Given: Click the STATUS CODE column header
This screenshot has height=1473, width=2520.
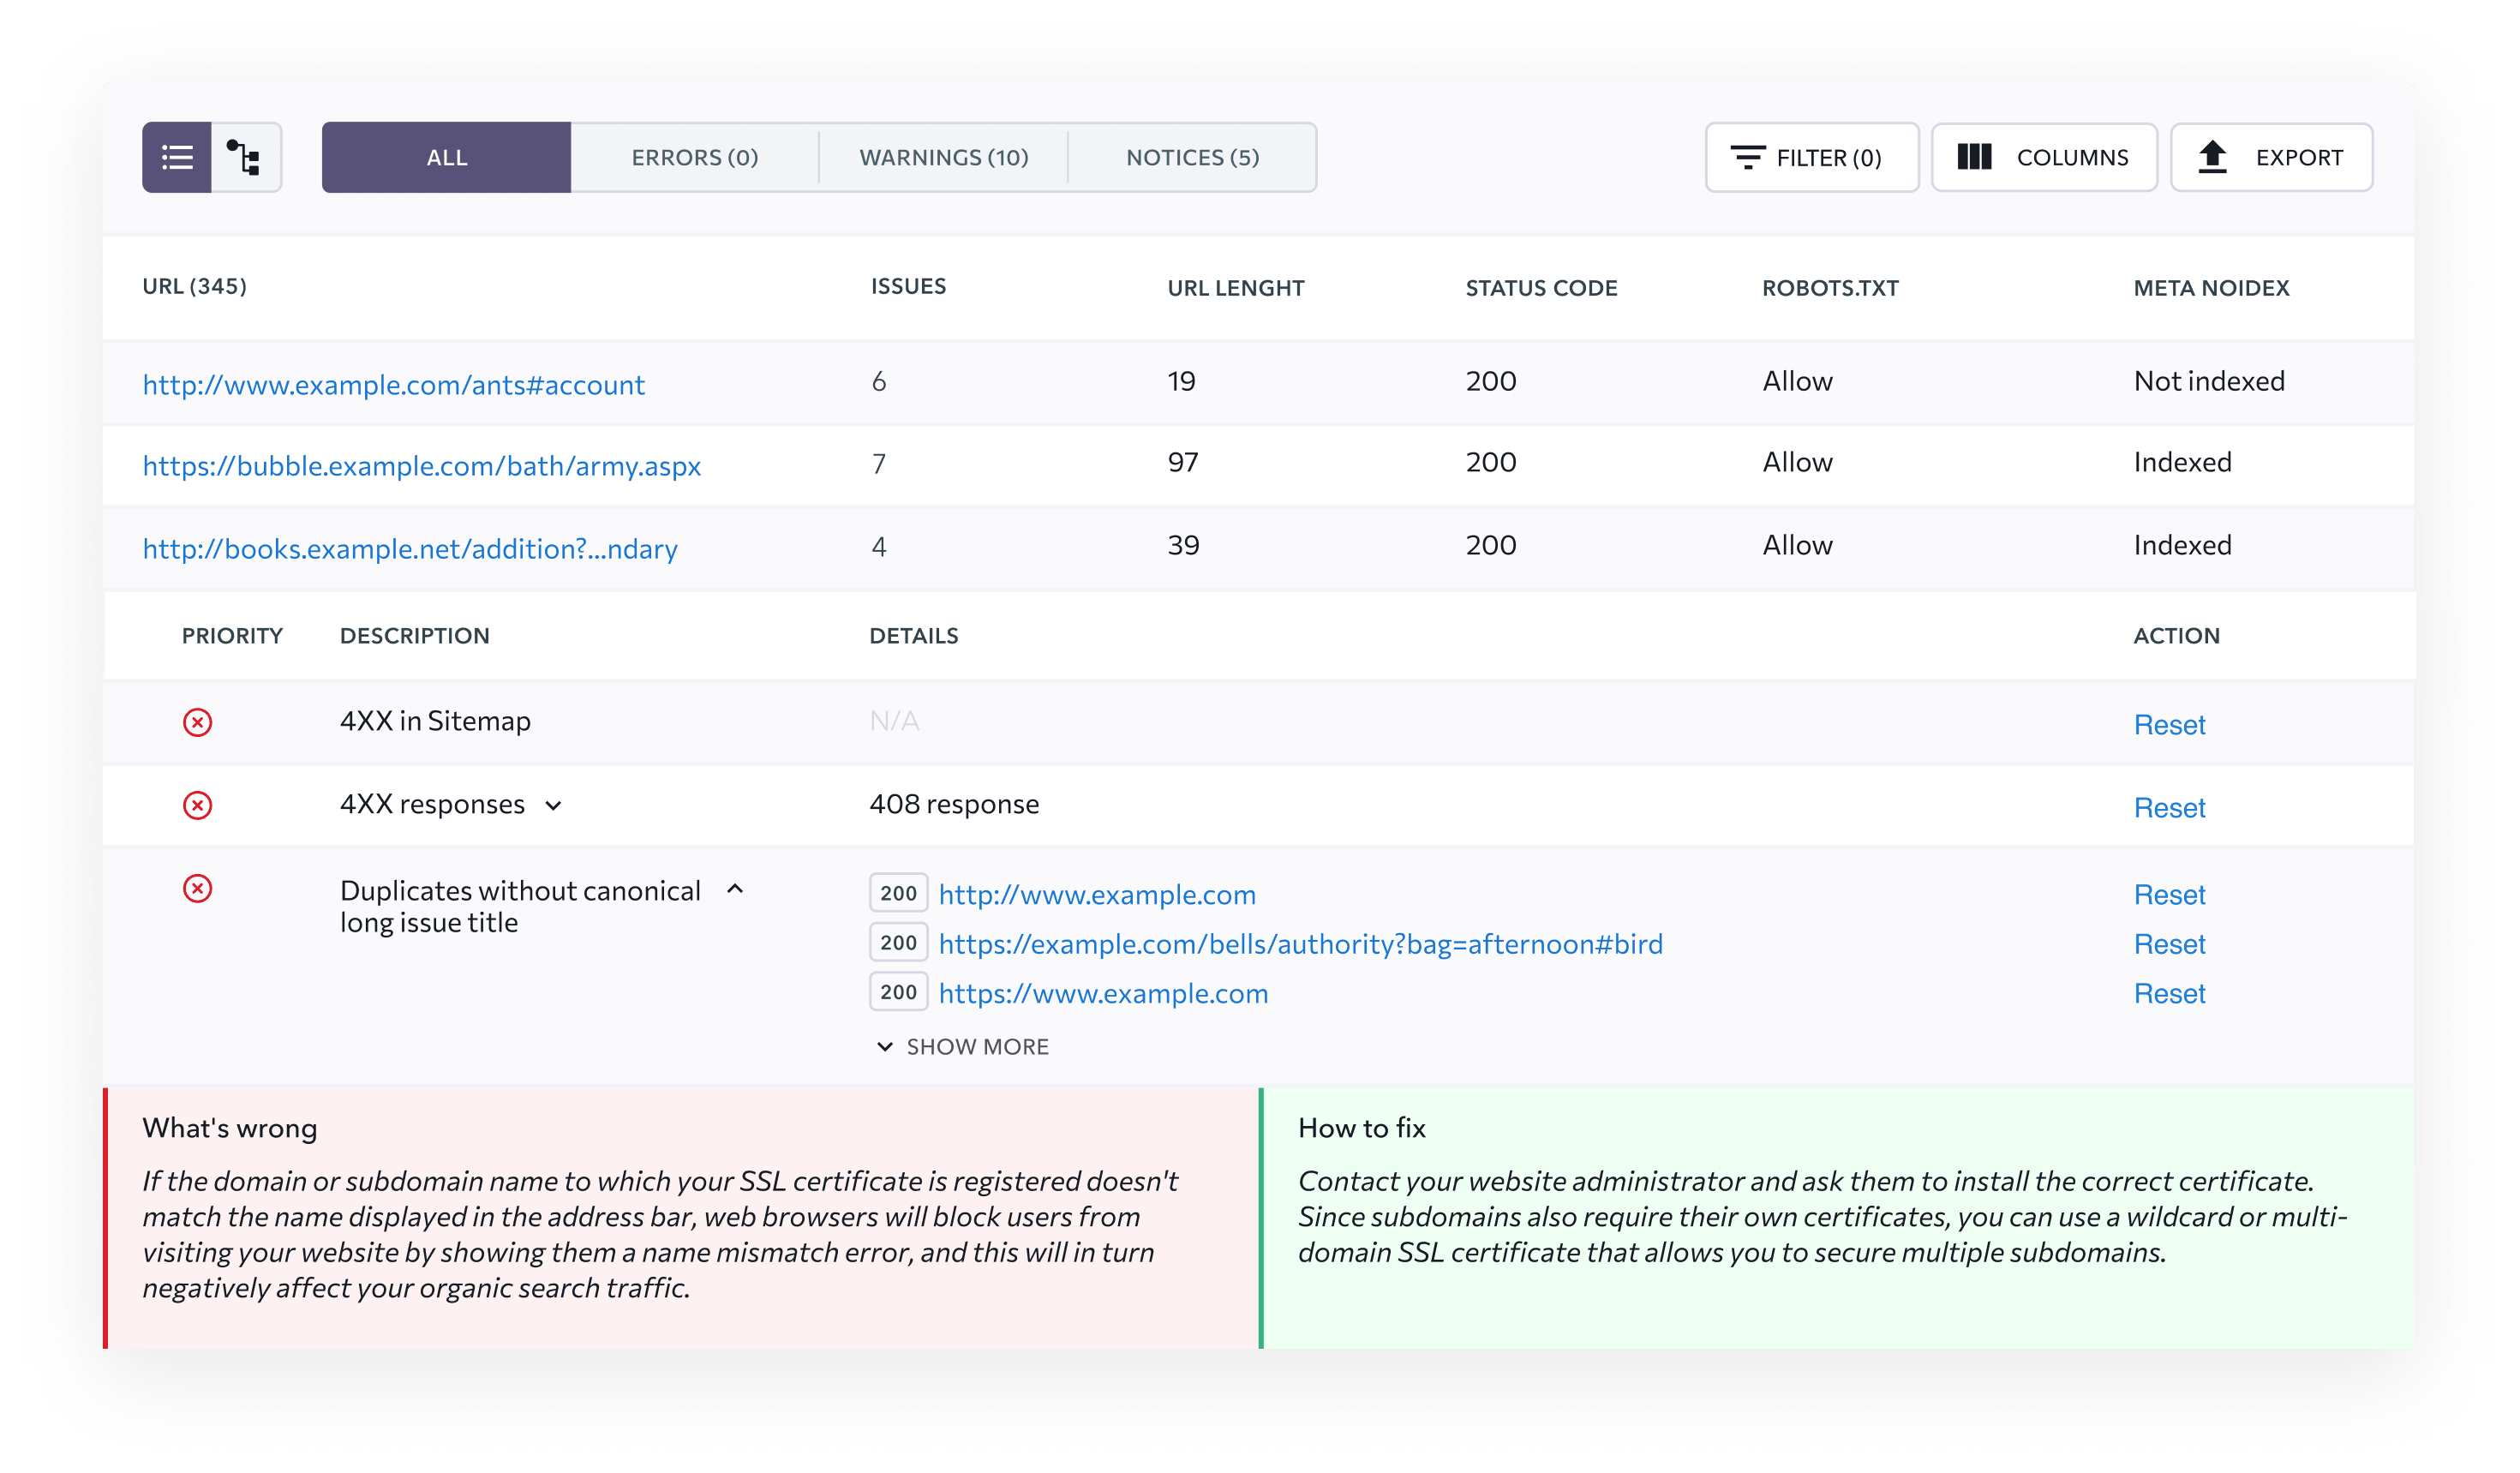Looking at the screenshot, I should click(1541, 288).
